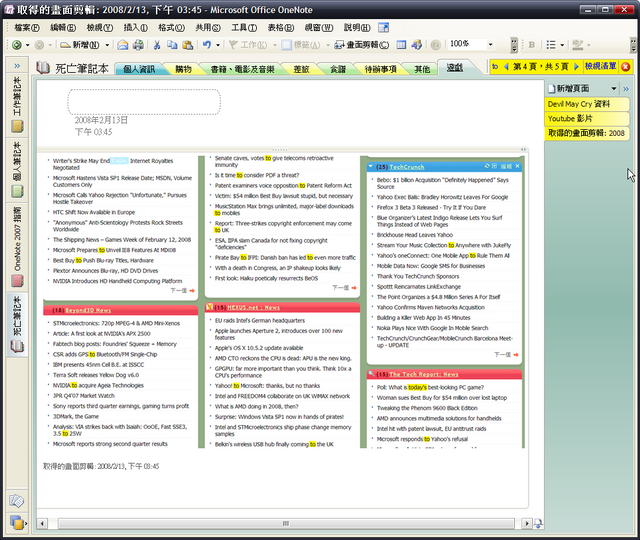Viewport: 640px width, 540px height.
Task: Click the icon beside 說明(H) on the menu bar
Action: click(383, 28)
